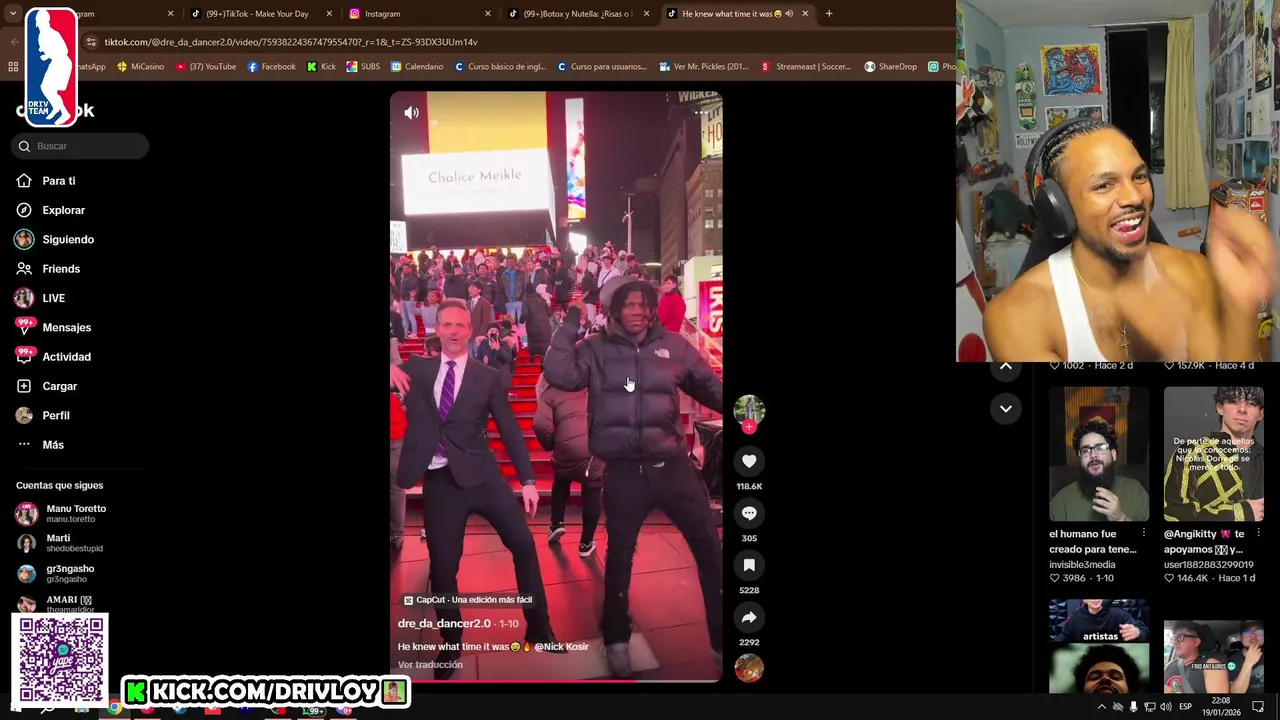Open the Chrome apps grid icon
1280x720 pixels.
(13, 67)
